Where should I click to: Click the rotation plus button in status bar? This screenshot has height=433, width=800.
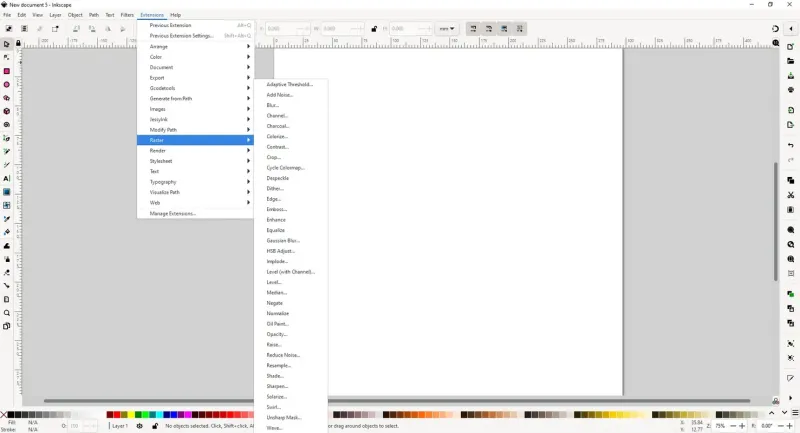pos(789,426)
